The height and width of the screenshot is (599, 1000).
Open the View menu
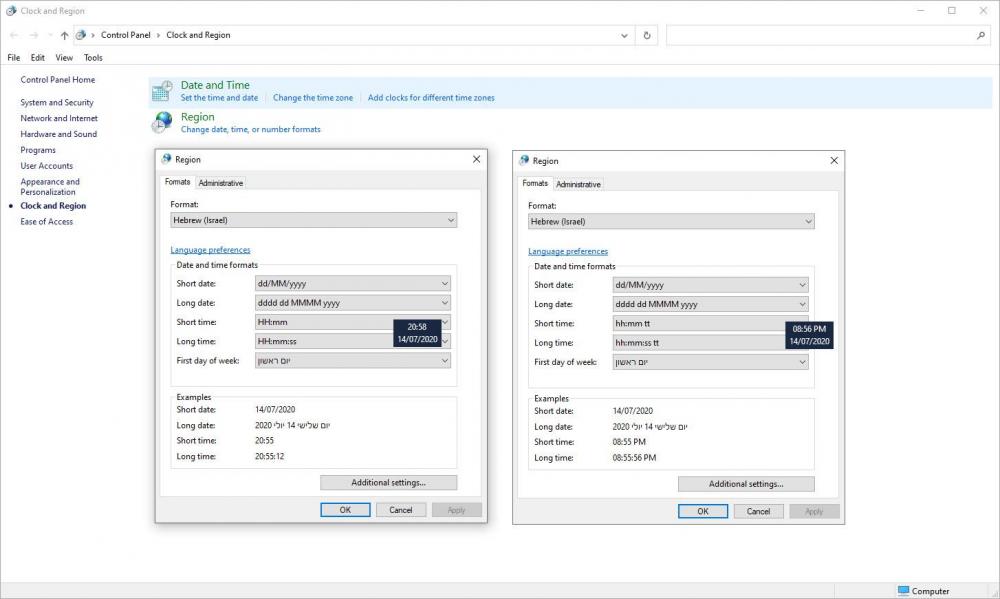64,57
